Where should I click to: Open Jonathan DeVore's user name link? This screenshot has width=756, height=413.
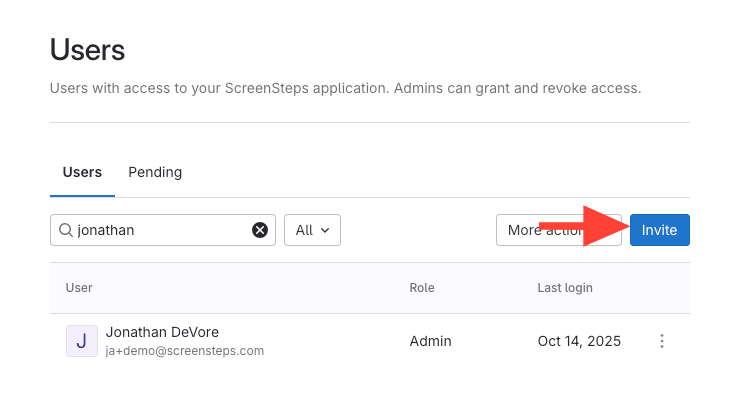point(162,332)
